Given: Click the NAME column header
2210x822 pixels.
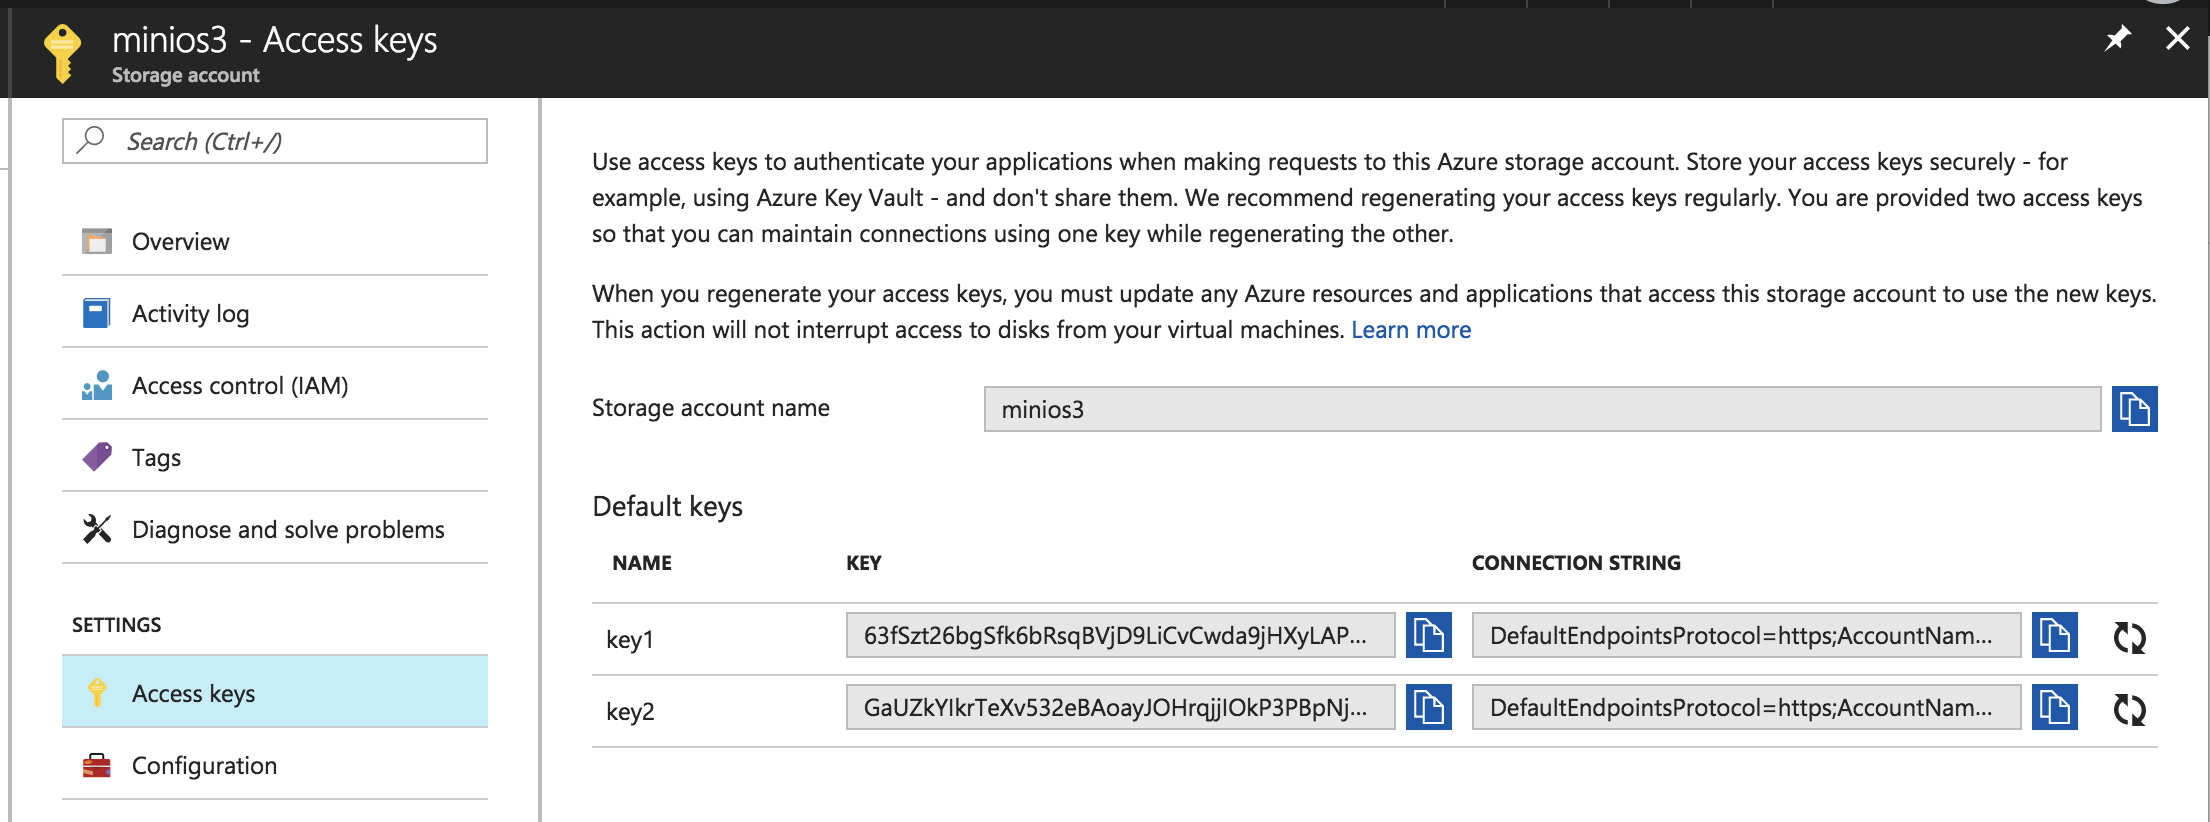Looking at the screenshot, I should click(x=642, y=563).
